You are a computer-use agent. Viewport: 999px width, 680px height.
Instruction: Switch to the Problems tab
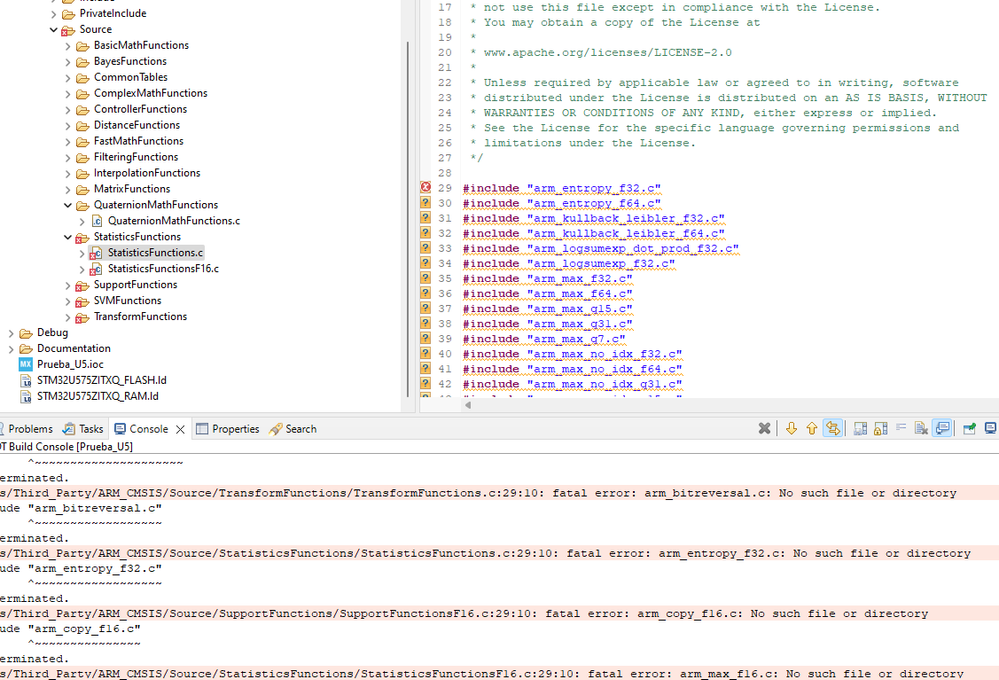click(x=25, y=429)
